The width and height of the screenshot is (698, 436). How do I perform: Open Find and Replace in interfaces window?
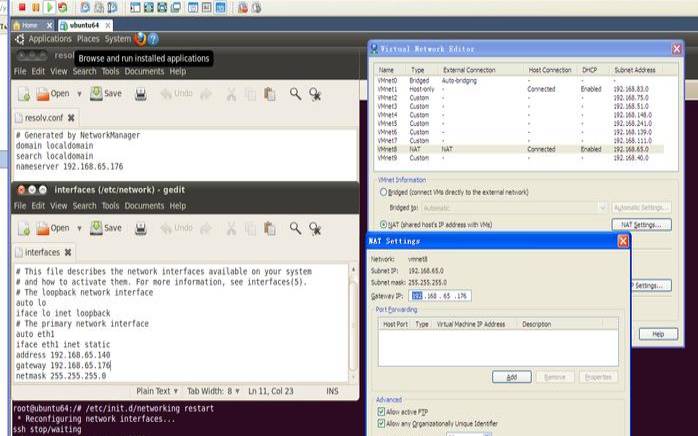[x=315, y=228]
